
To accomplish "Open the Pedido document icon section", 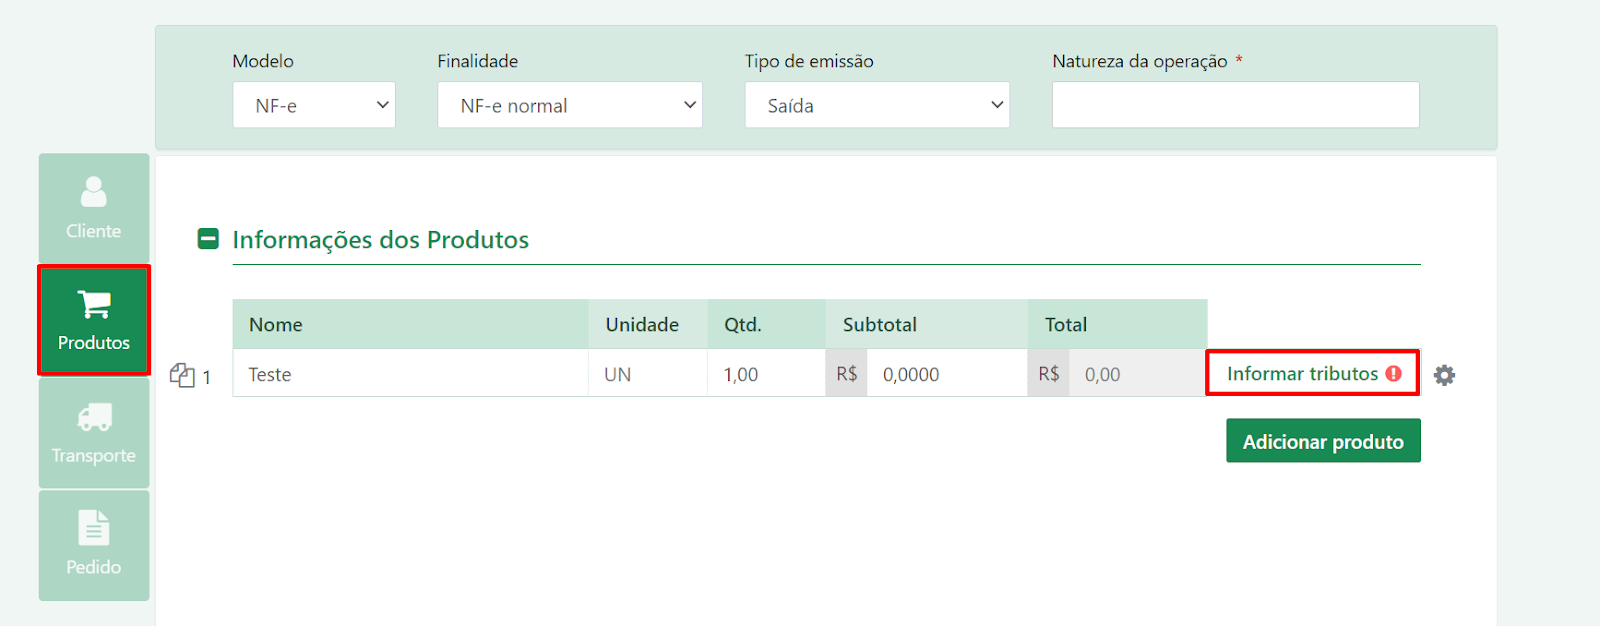I will click(x=94, y=545).
